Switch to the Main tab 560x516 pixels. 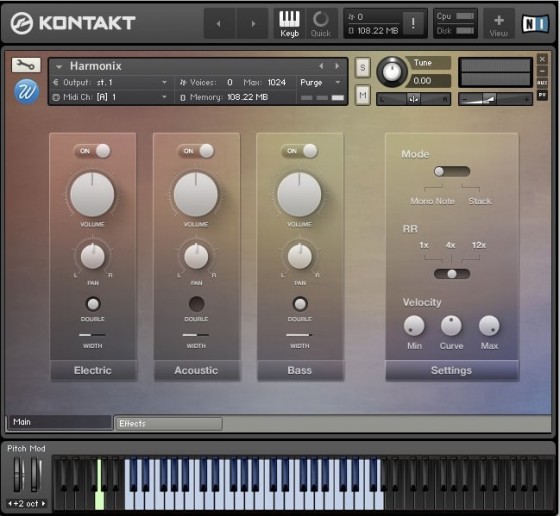(x=60, y=422)
